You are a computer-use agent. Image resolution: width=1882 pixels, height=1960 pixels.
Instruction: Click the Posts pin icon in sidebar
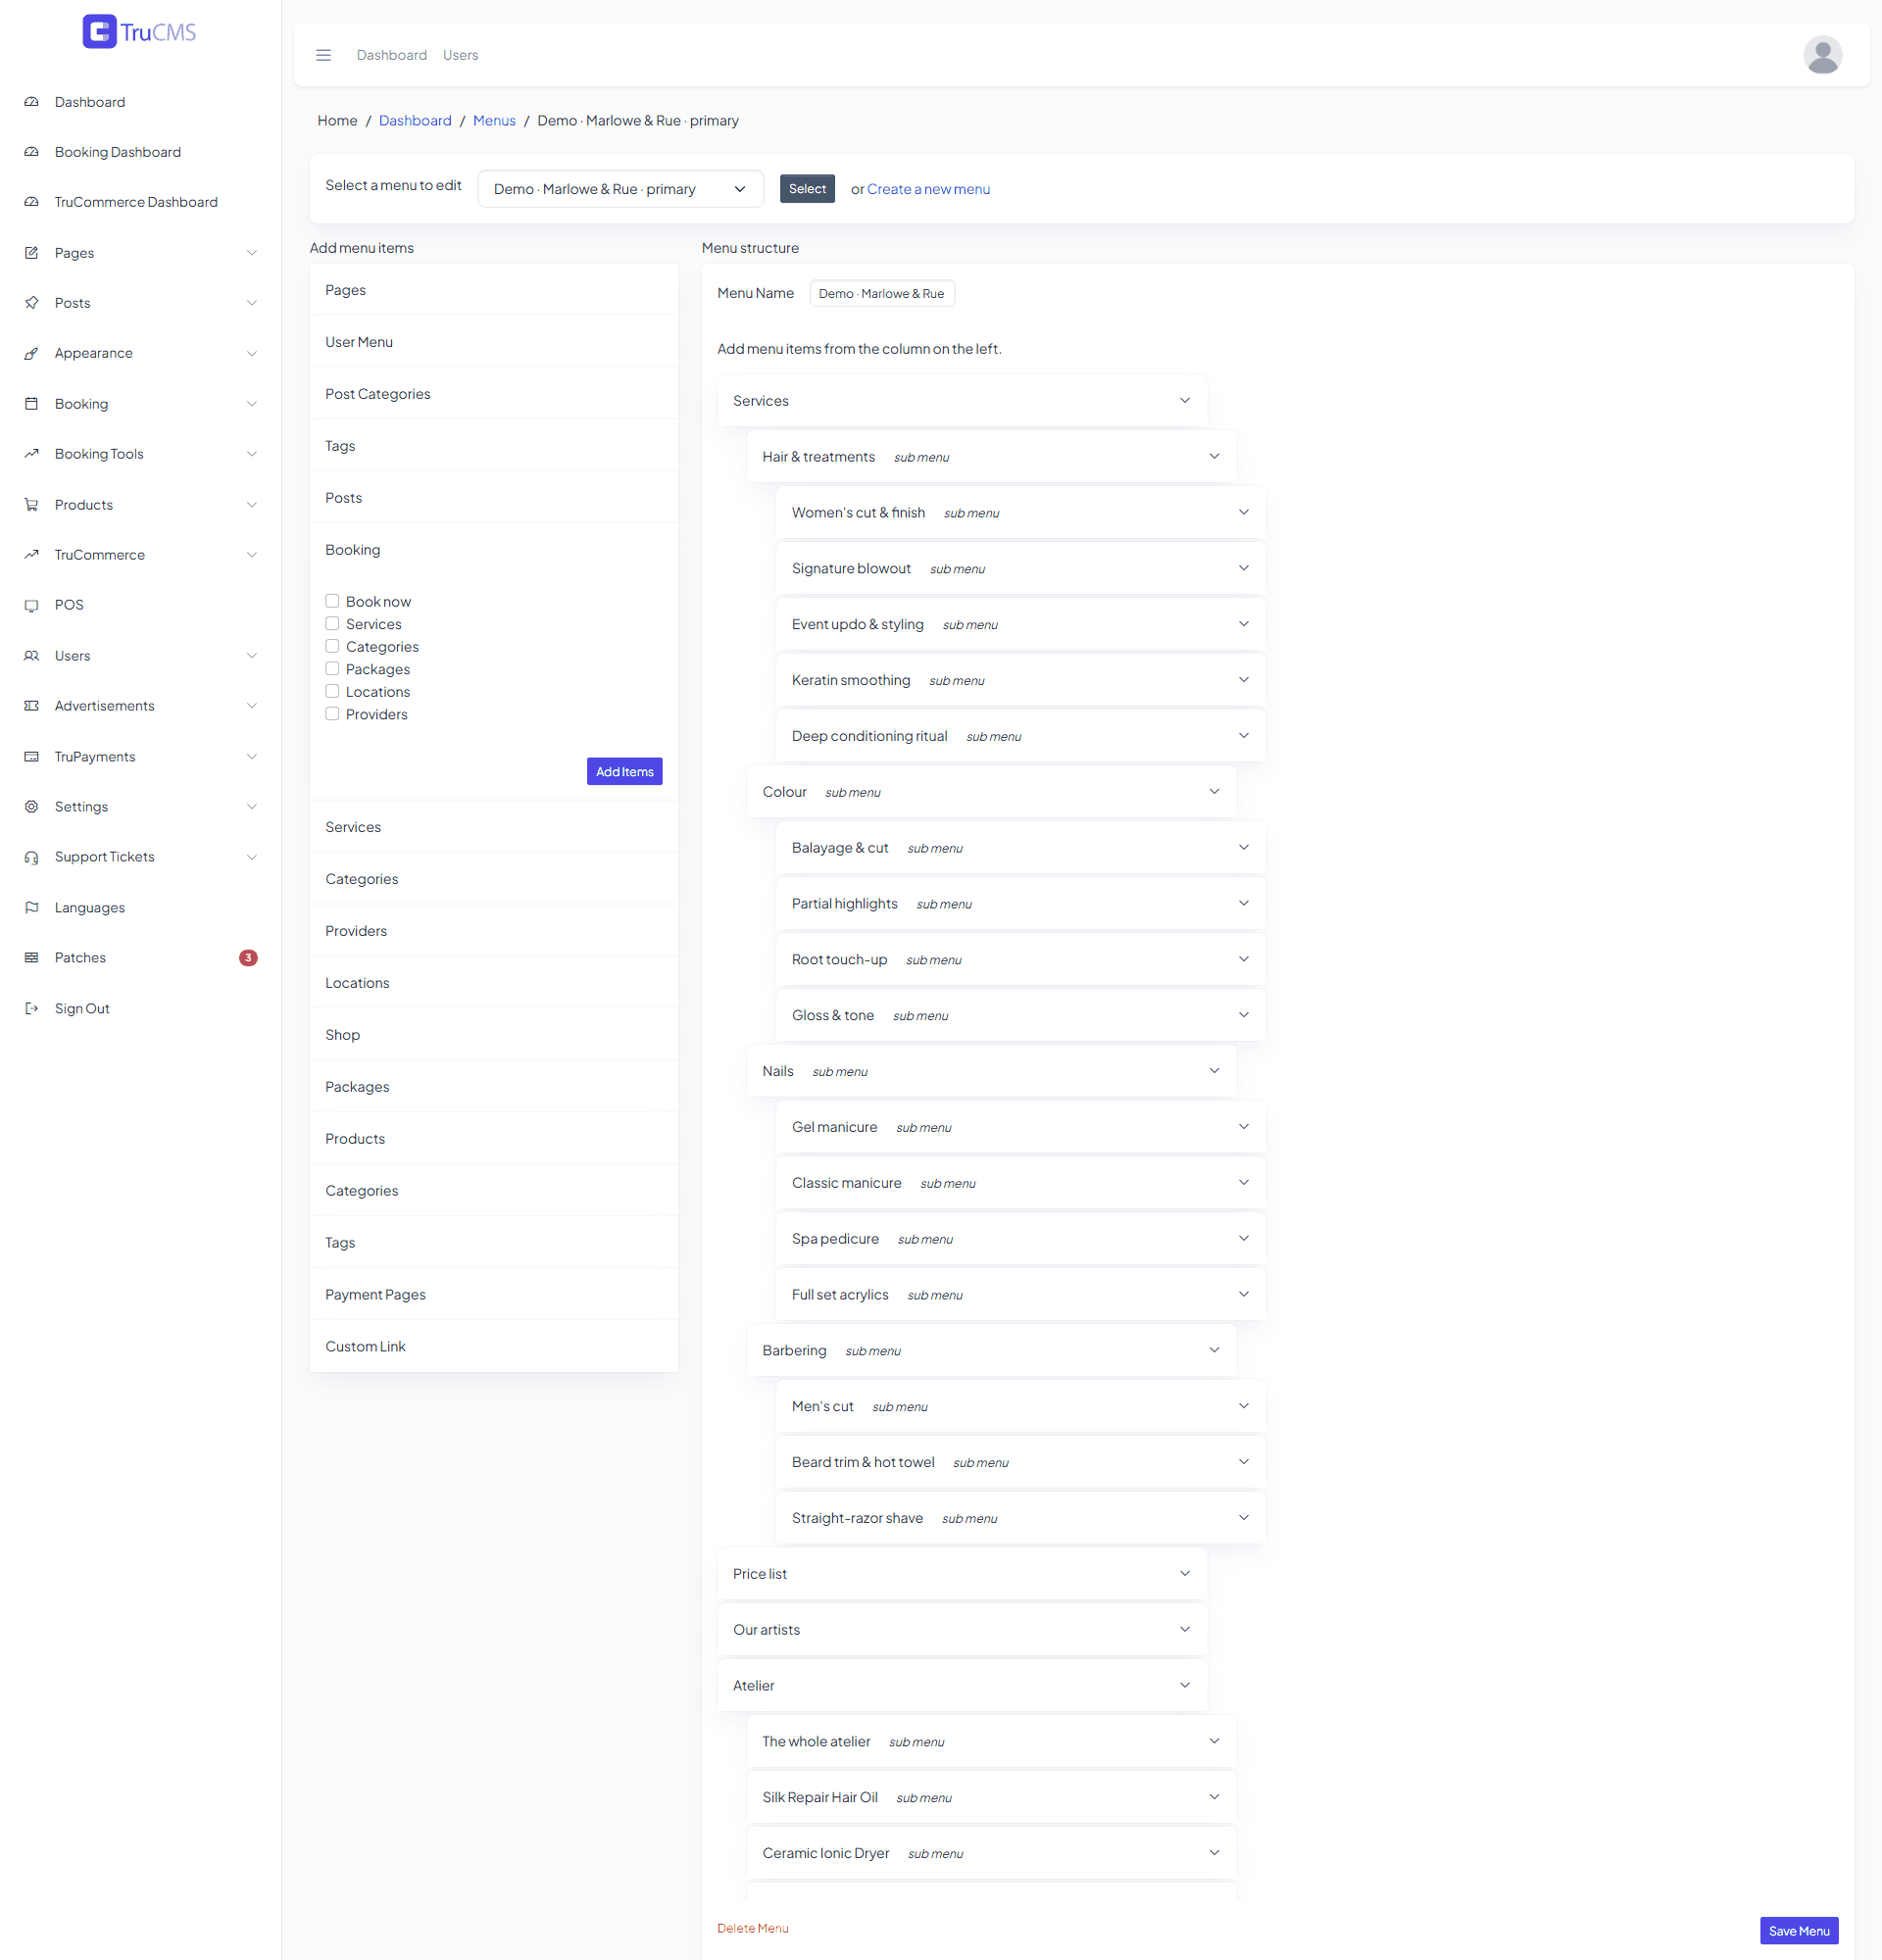[32, 303]
